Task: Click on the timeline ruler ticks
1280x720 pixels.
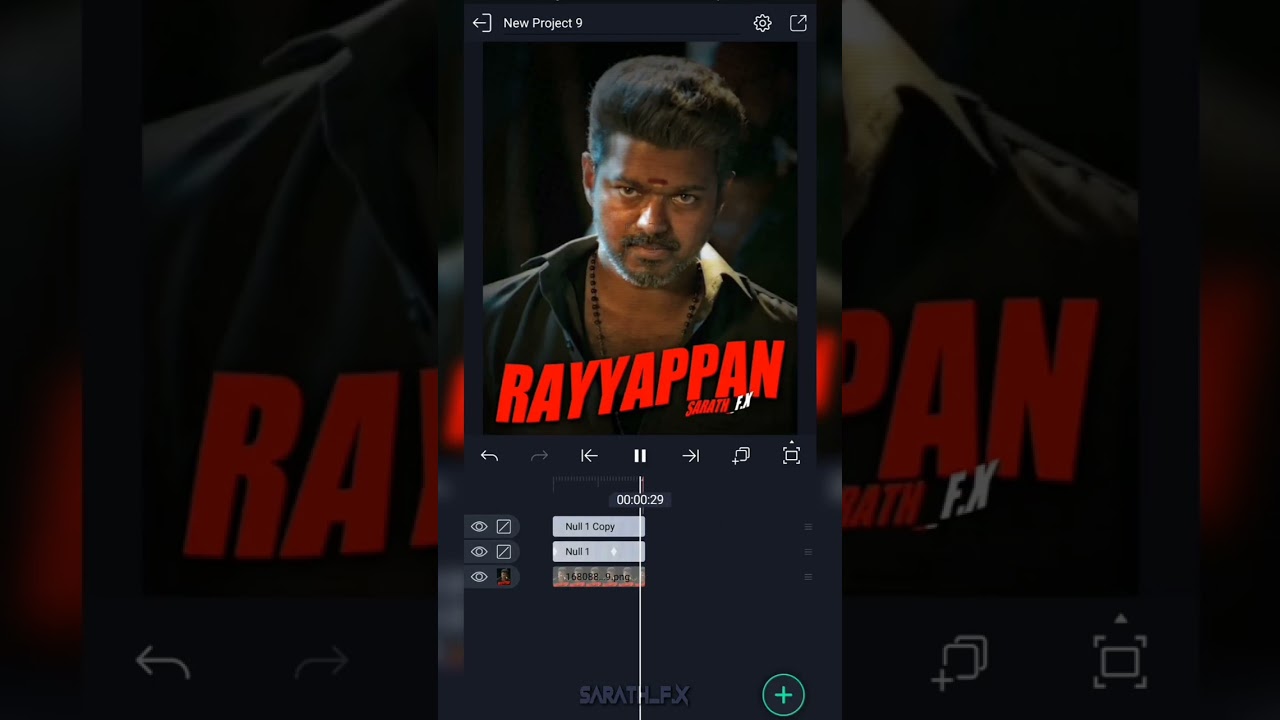Action: pos(597,481)
